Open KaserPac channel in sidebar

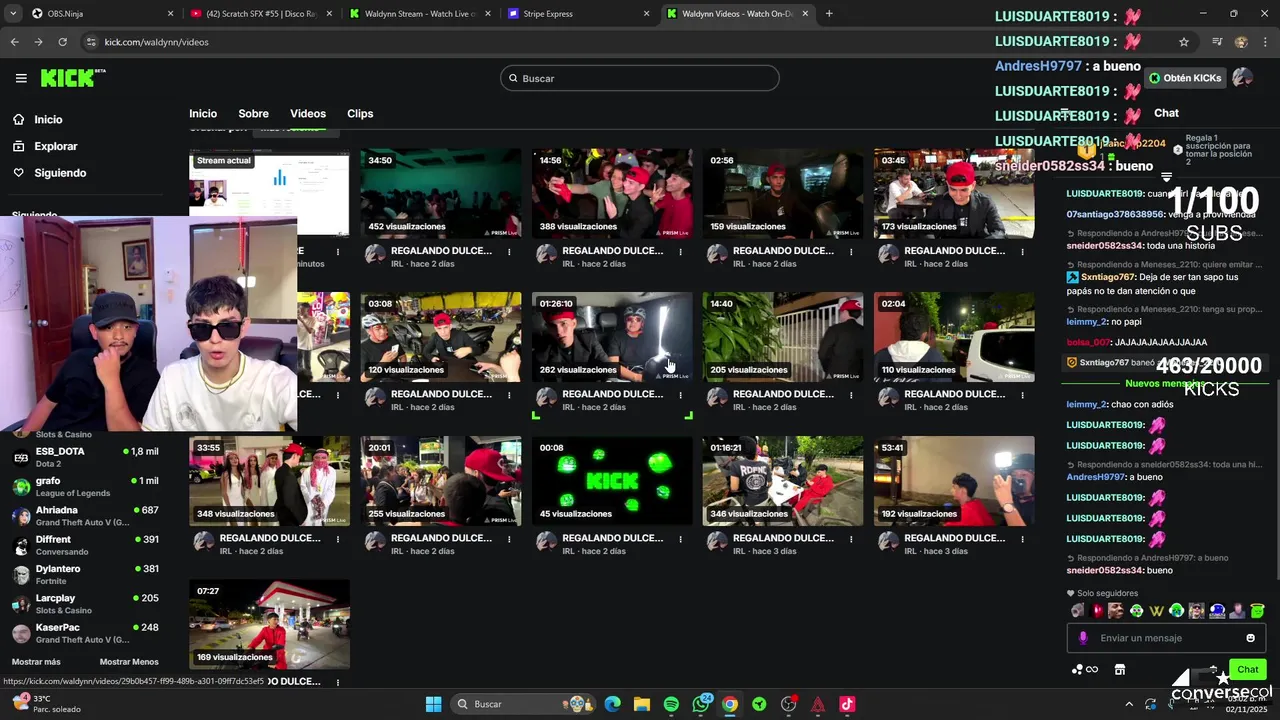coord(85,633)
